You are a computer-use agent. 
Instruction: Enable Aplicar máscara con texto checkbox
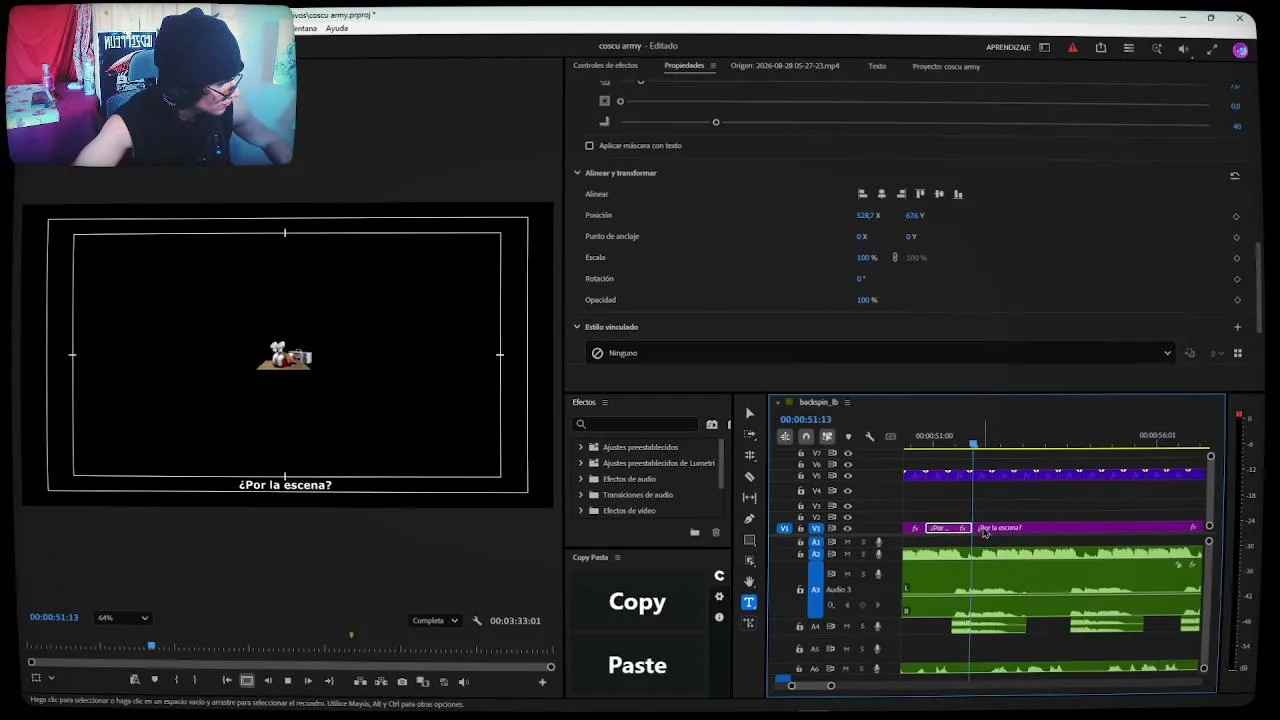click(589, 146)
